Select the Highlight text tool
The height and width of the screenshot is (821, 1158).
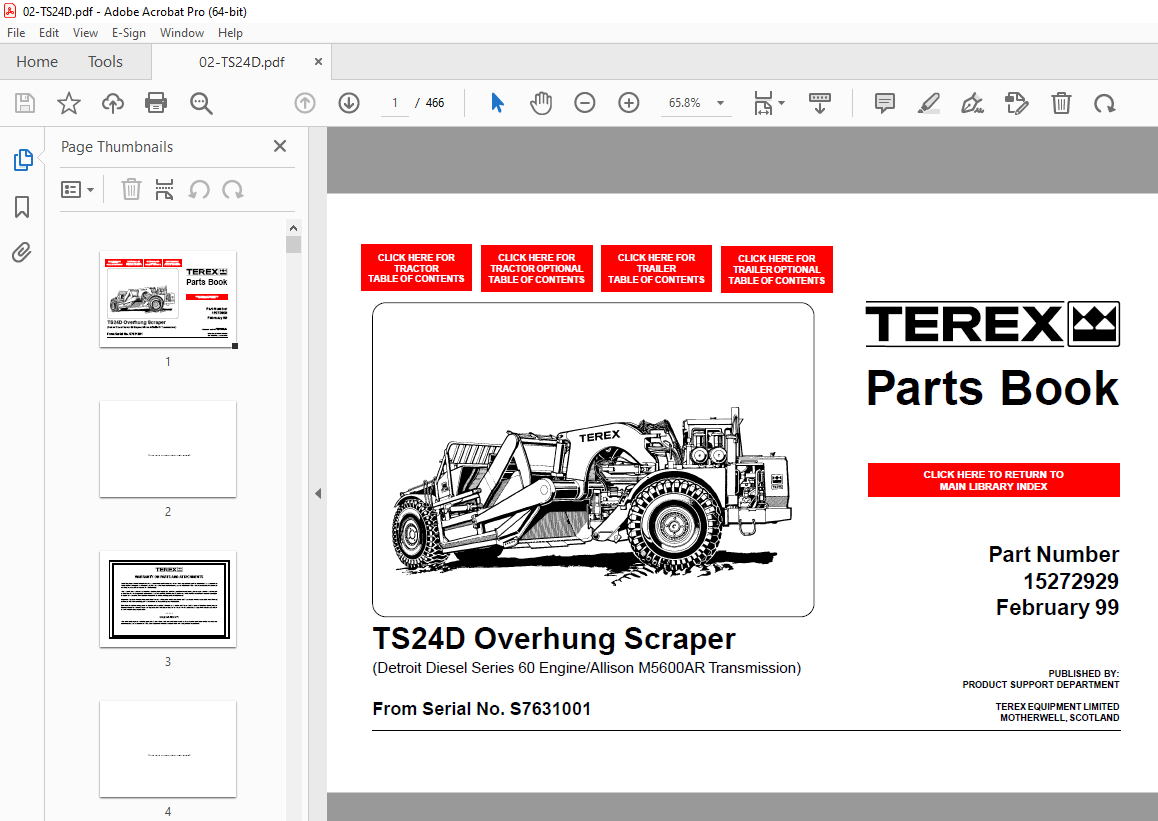(x=928, y=103)
